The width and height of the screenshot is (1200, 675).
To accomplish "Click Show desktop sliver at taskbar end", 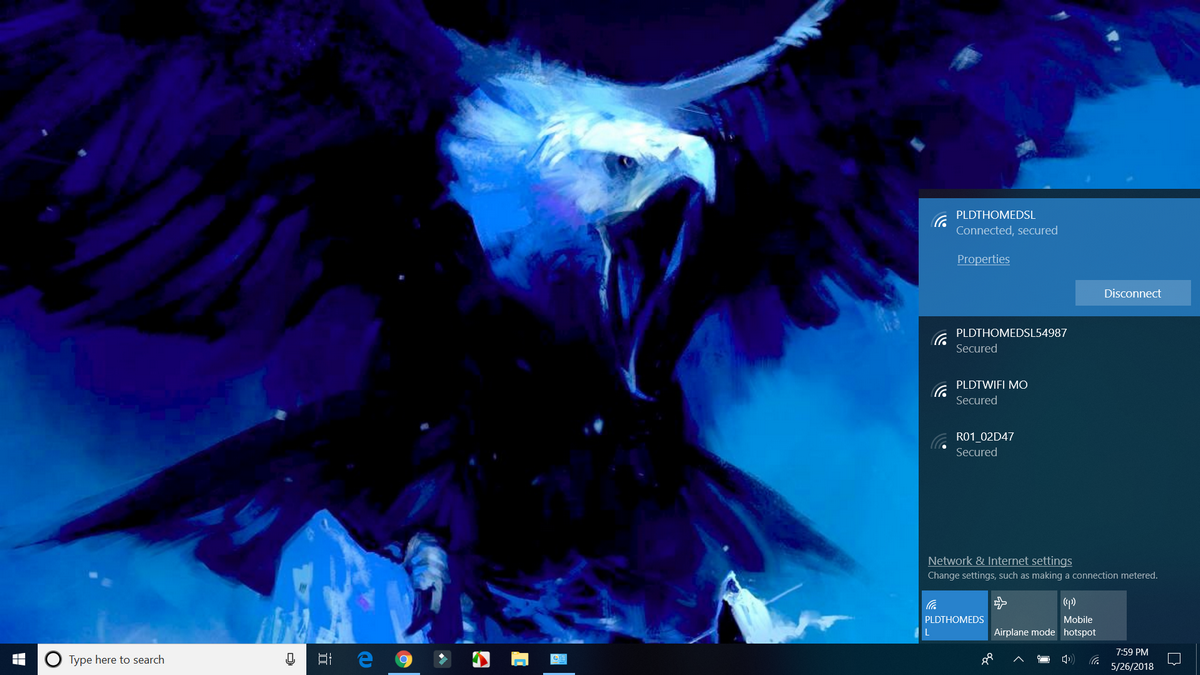I will pos(1197,659).
